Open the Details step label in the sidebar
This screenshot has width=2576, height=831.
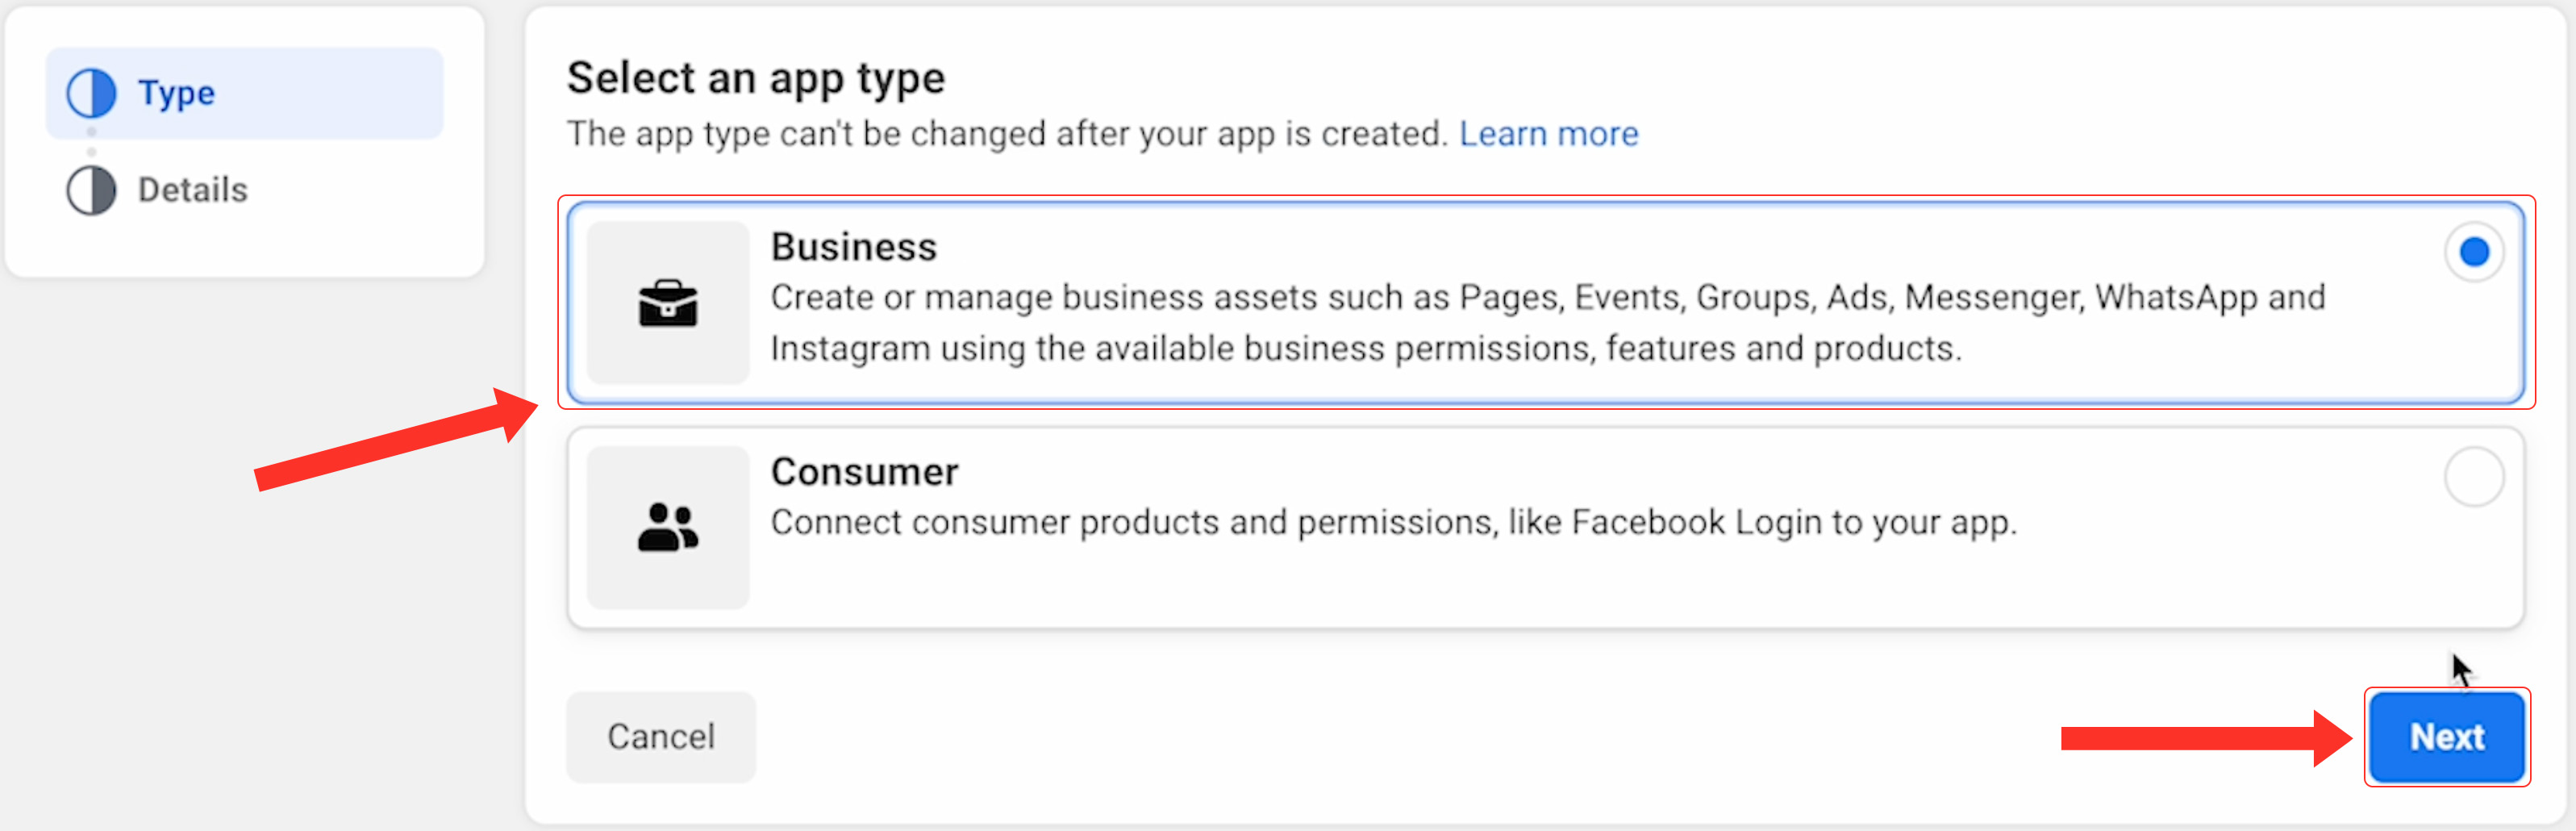[x=193, y=190]
